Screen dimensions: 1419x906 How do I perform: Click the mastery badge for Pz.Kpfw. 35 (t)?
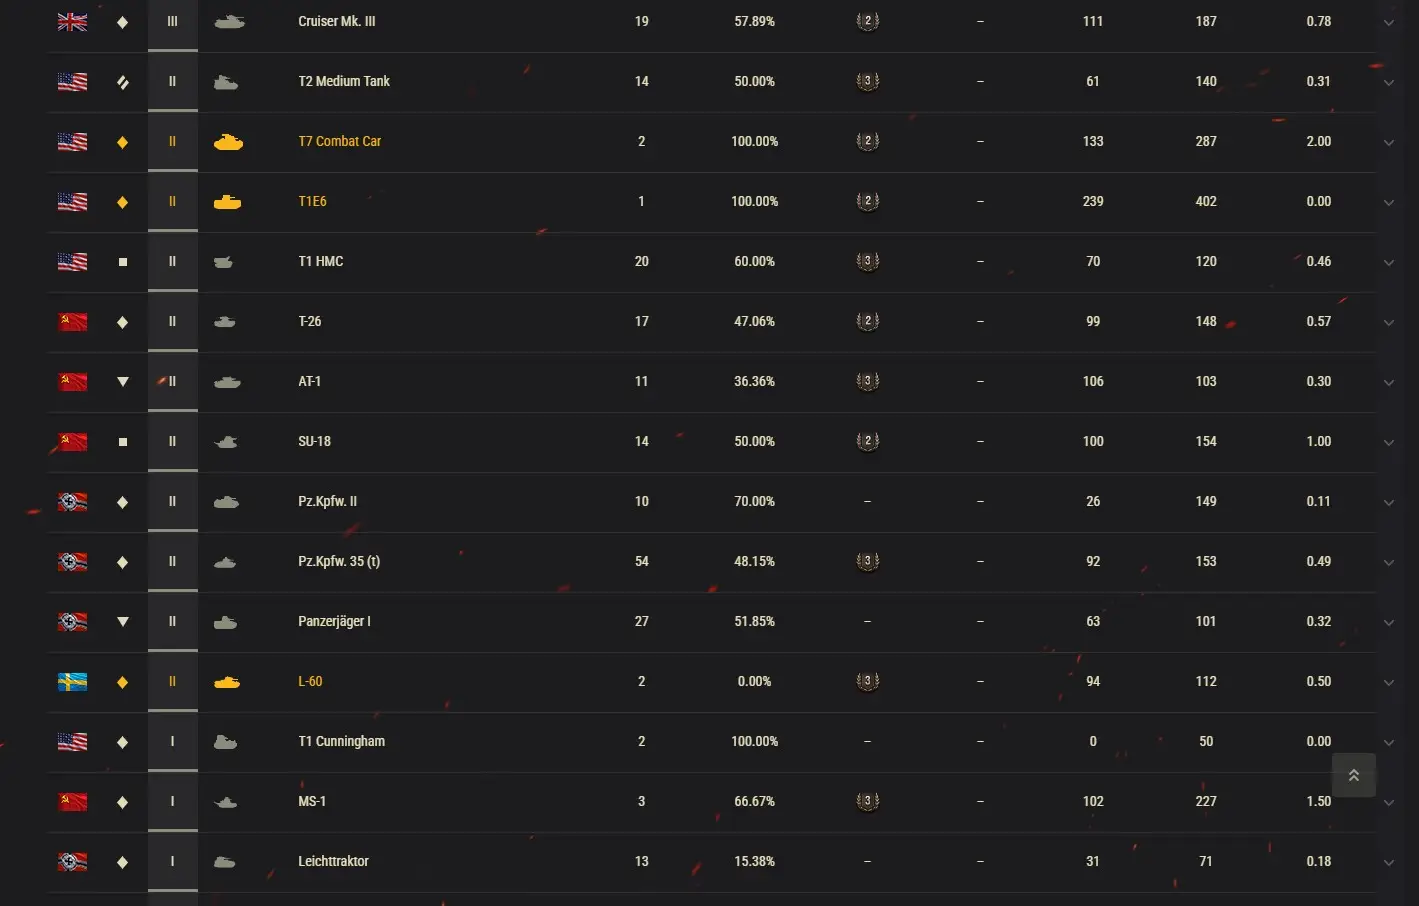click(867, 562)
